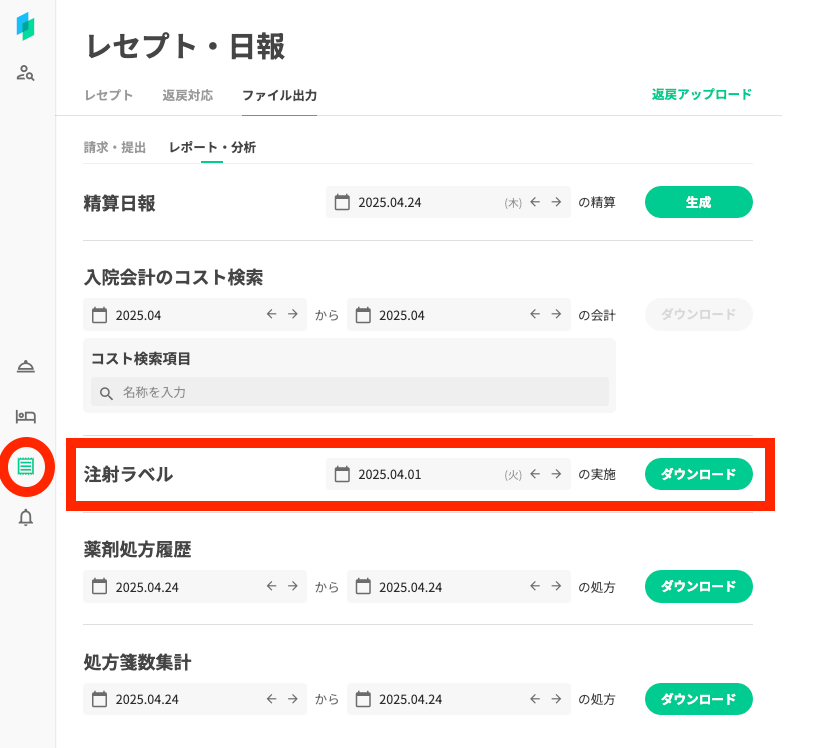This screenshot has height=748, width=816.
Task: Advance the 入院会計 start month by one
Action: coord(293,314)
